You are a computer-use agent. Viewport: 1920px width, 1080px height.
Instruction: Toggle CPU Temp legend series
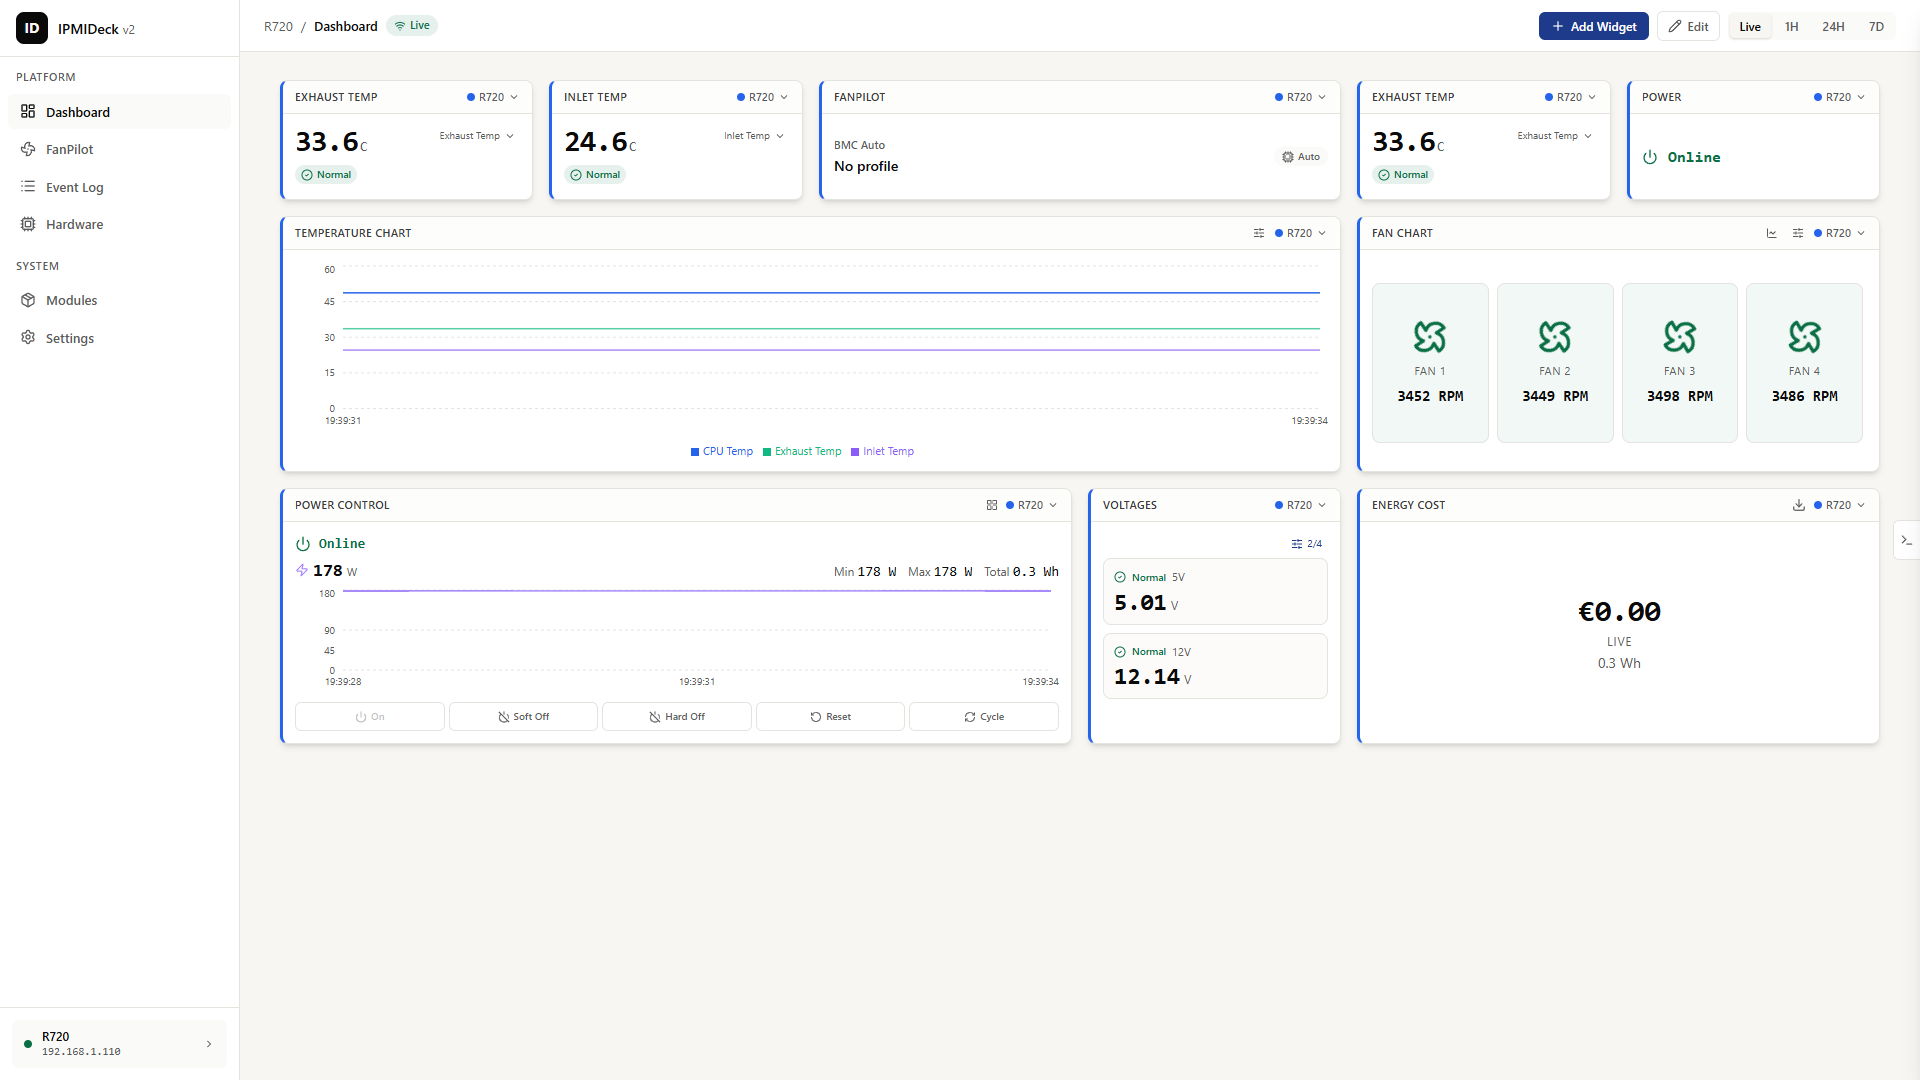click(722, 451)
